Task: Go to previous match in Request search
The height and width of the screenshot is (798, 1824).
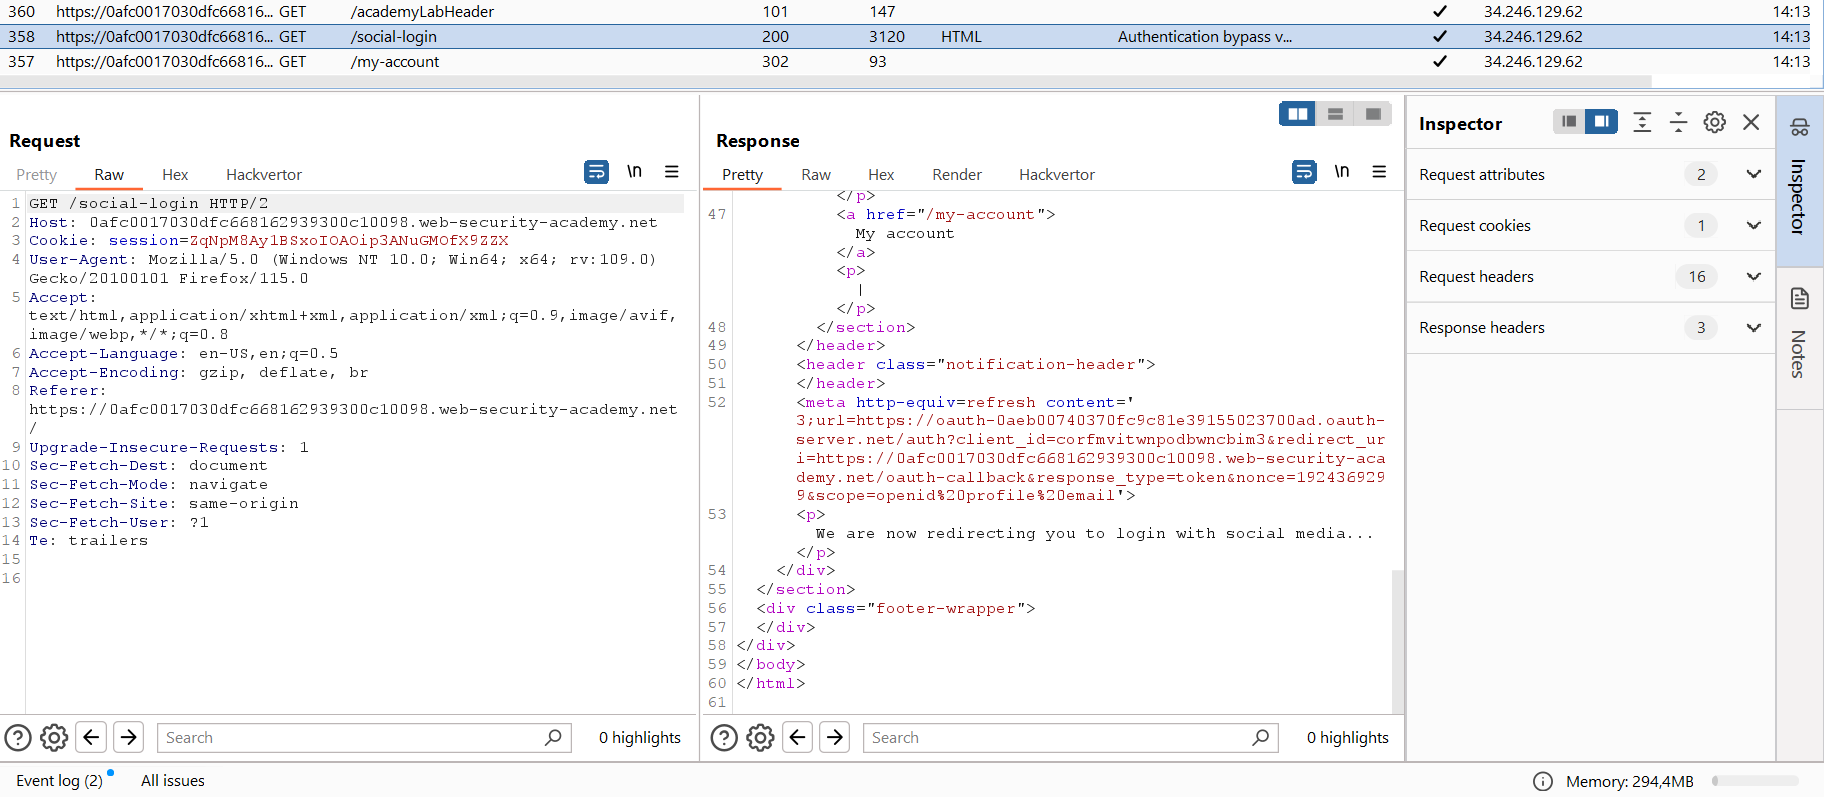Action: pos(91,738)
